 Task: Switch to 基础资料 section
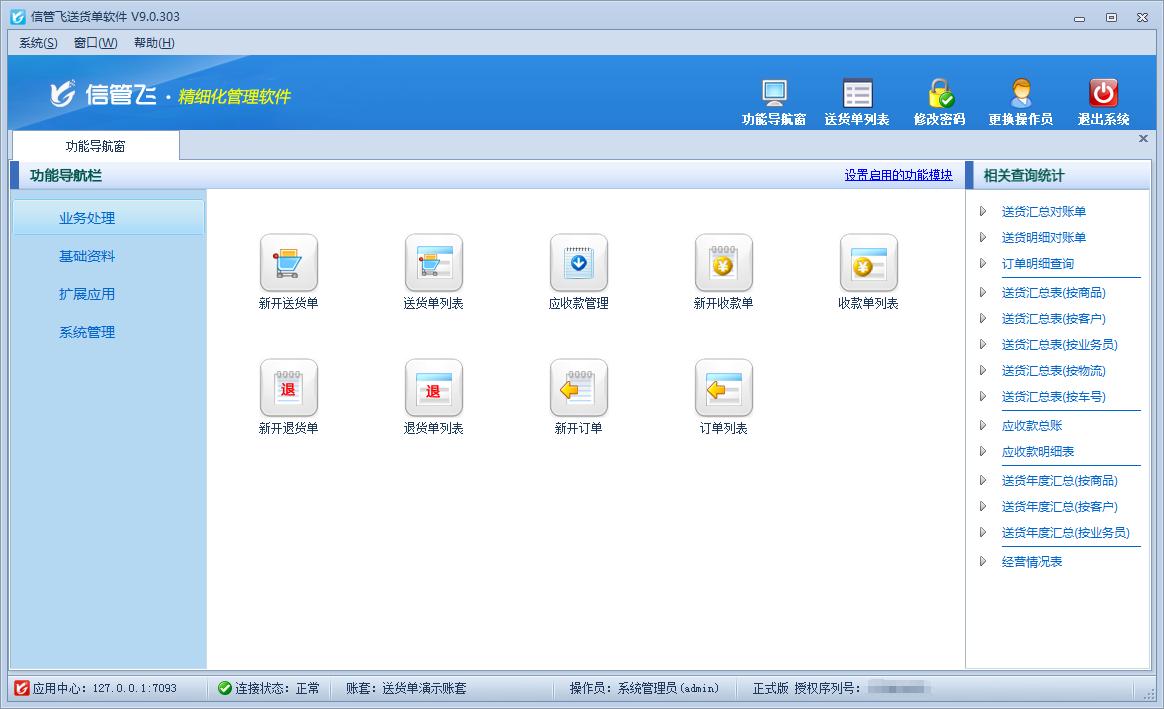pyautogui.click(x=87, y=256)
